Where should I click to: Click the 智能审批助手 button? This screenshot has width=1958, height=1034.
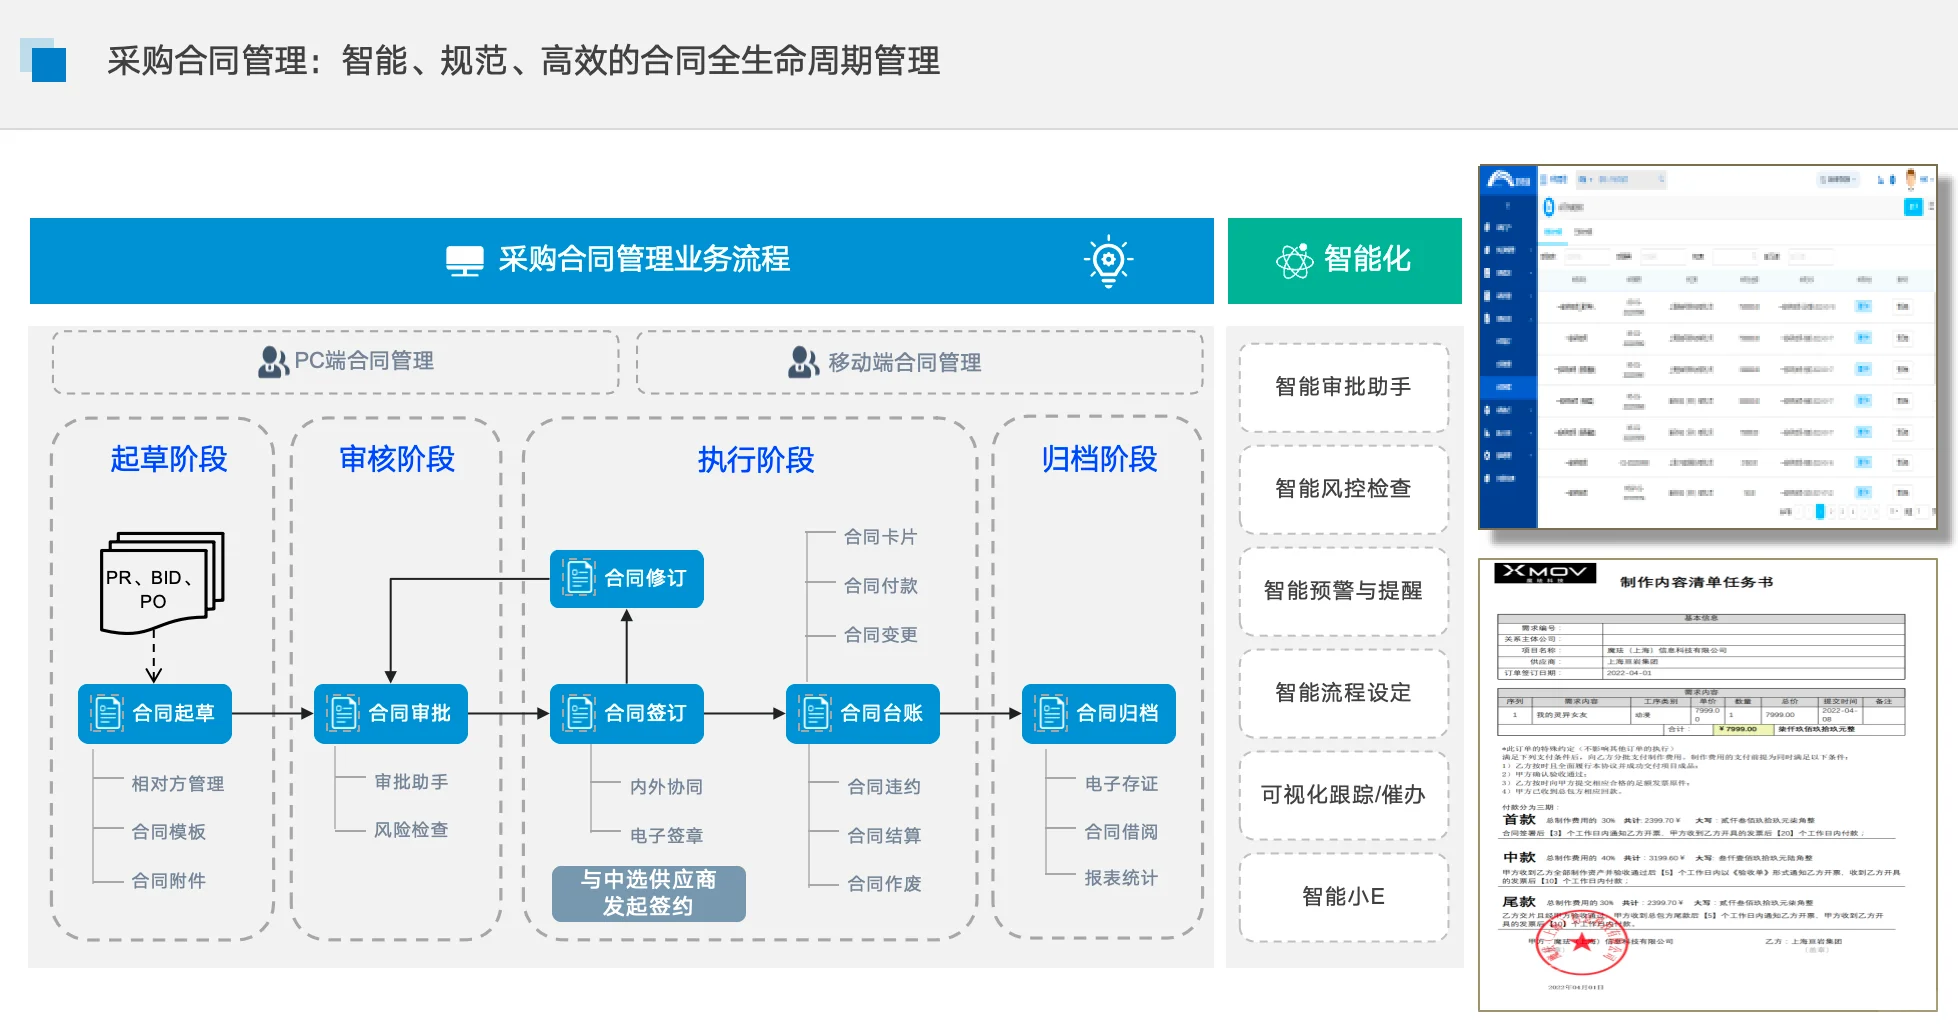pyautogui.click(x=1342, y=387)
